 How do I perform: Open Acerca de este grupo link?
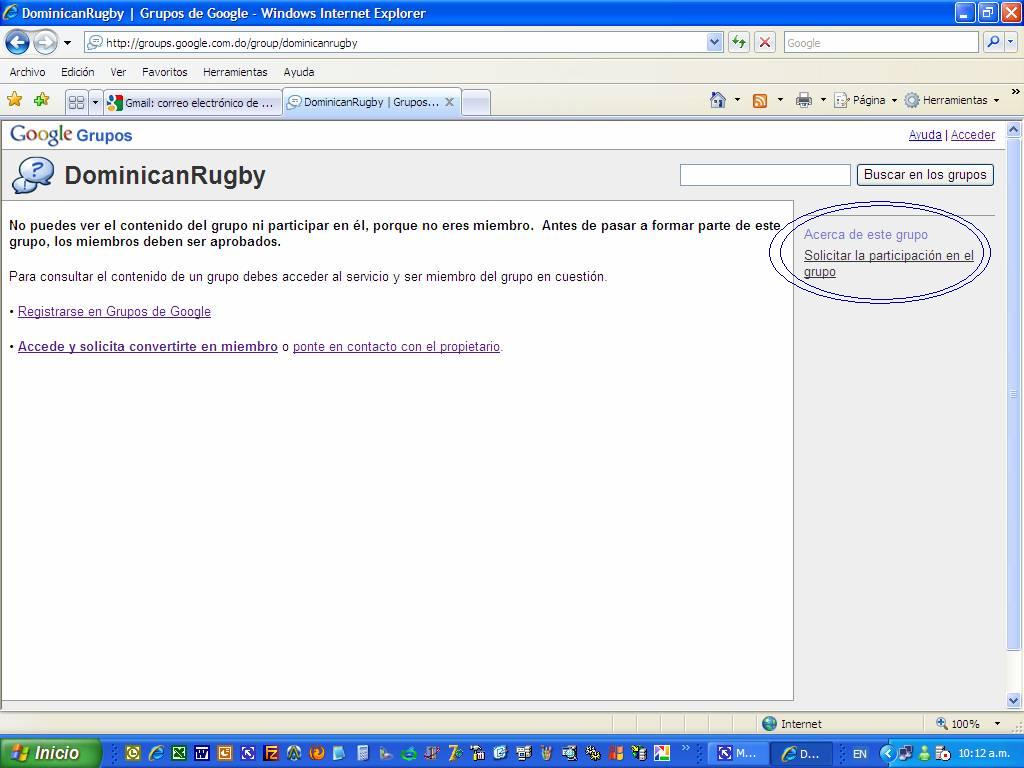tap(865, 234)
